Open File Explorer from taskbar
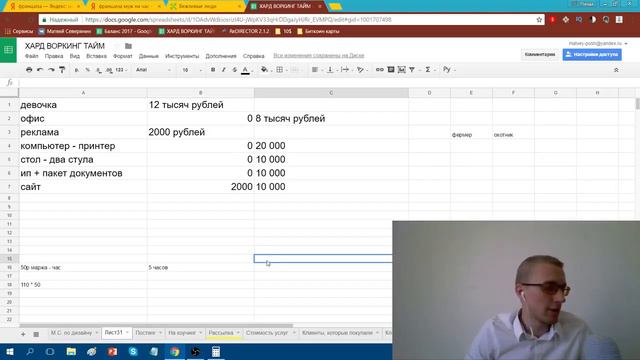This screenshot has width=640, height=360. click(71, 352)
